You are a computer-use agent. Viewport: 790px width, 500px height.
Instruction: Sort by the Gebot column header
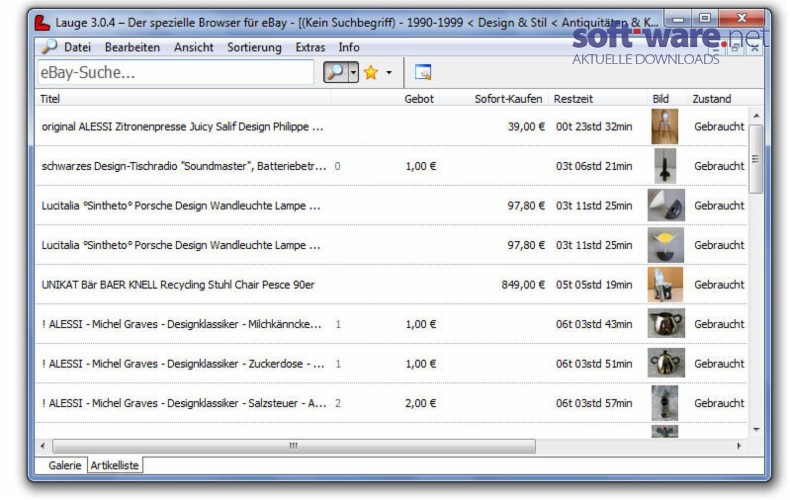[x=419, y=99]
